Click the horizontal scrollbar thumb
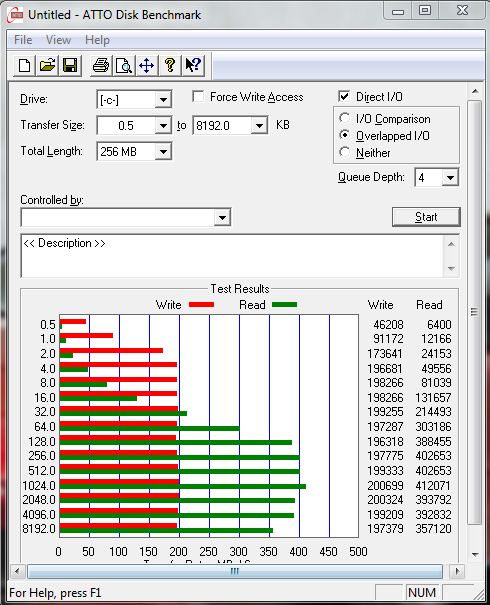Image resolution: width=490 pixels, height=605 pixels. click(235, 571)
